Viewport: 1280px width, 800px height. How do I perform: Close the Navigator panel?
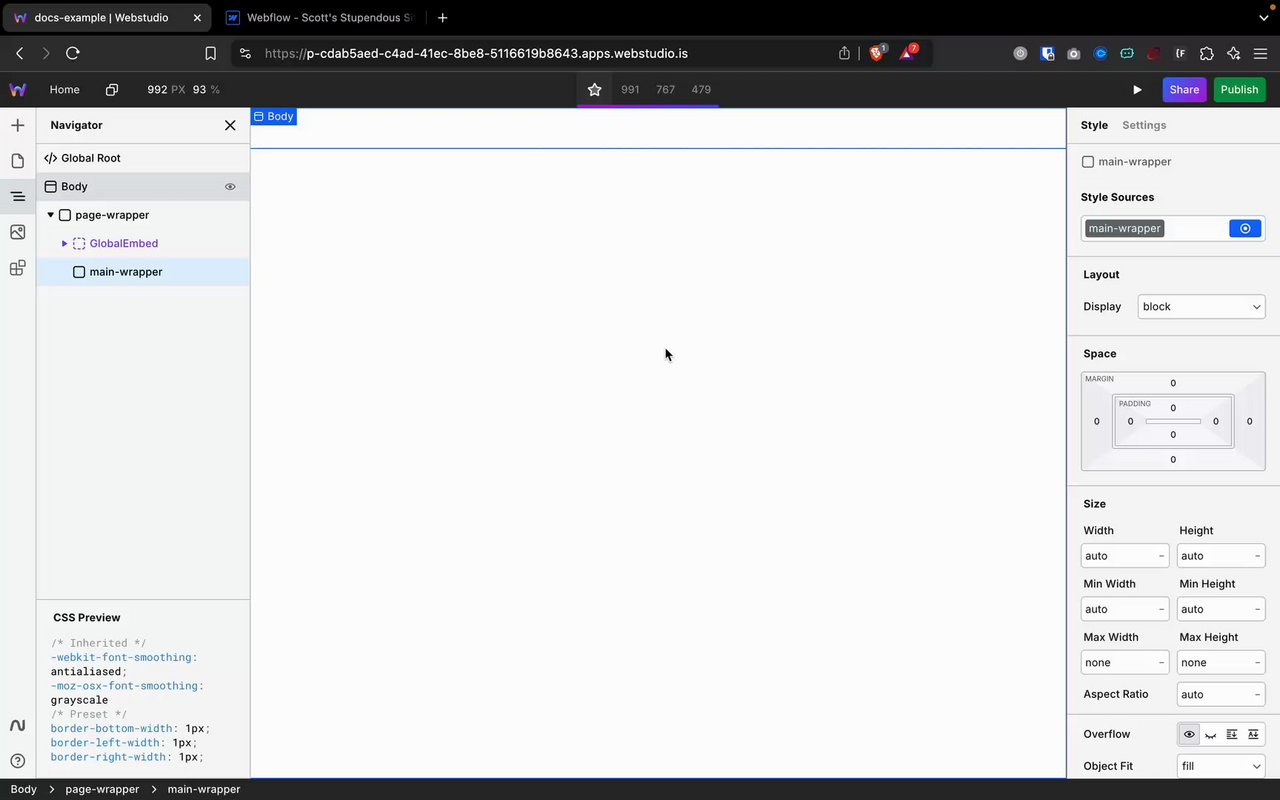click(x=230, y=125)
